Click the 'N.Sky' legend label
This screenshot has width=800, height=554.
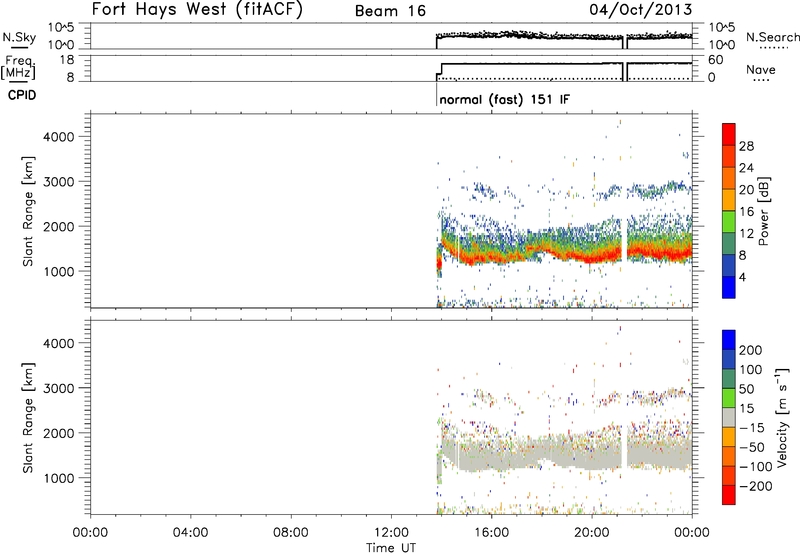(19, 37)
